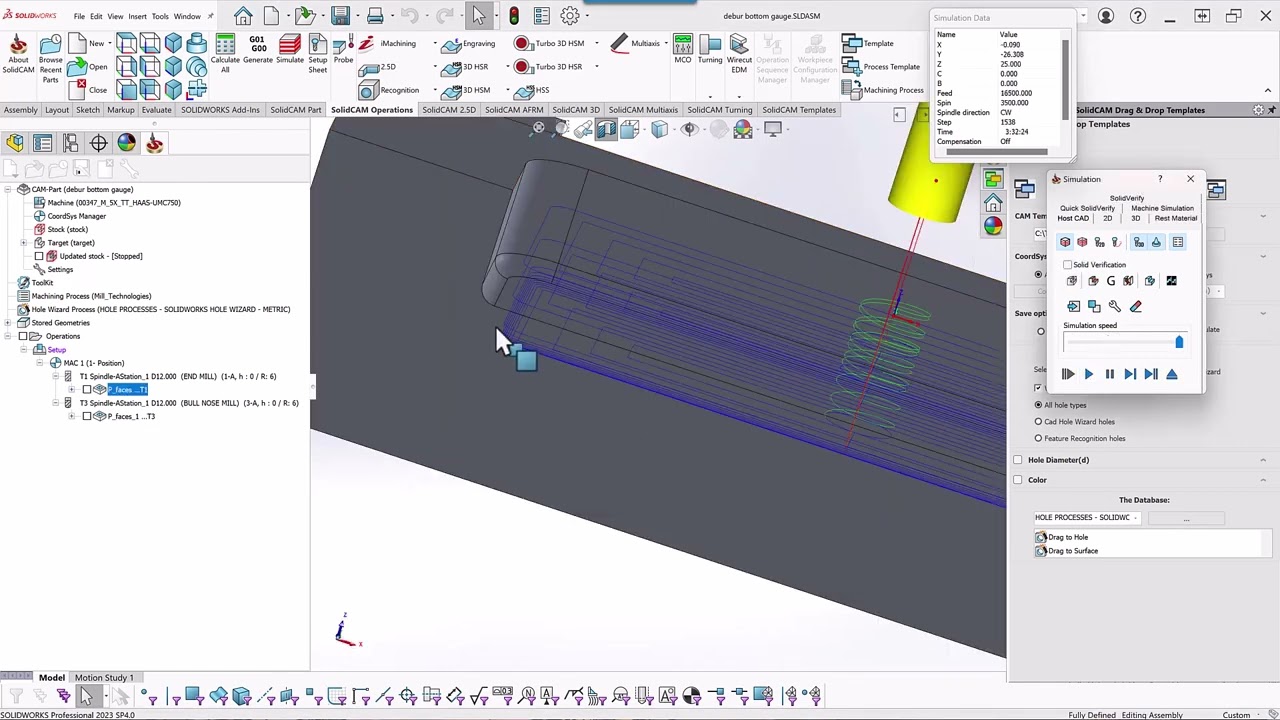
Task: Click the database browse (...) button
Action: [x=1186, y=518]
